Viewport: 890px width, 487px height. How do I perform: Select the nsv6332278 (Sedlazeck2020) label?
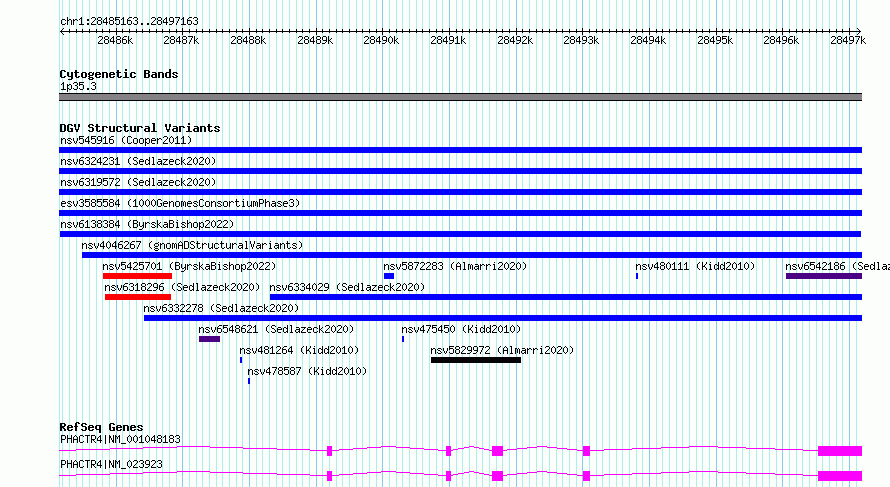(221, 308)
